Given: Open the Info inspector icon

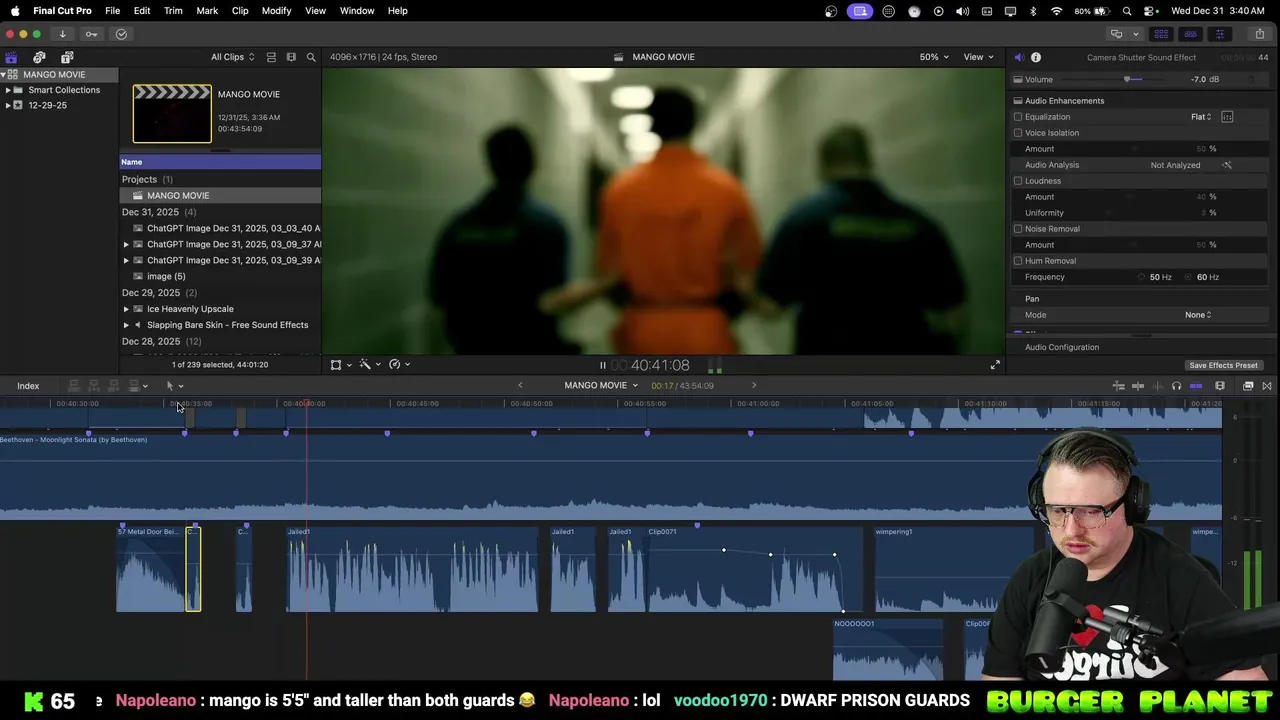Looking at the screenshot, I should pyautogui.click(x=1036, y=57).
